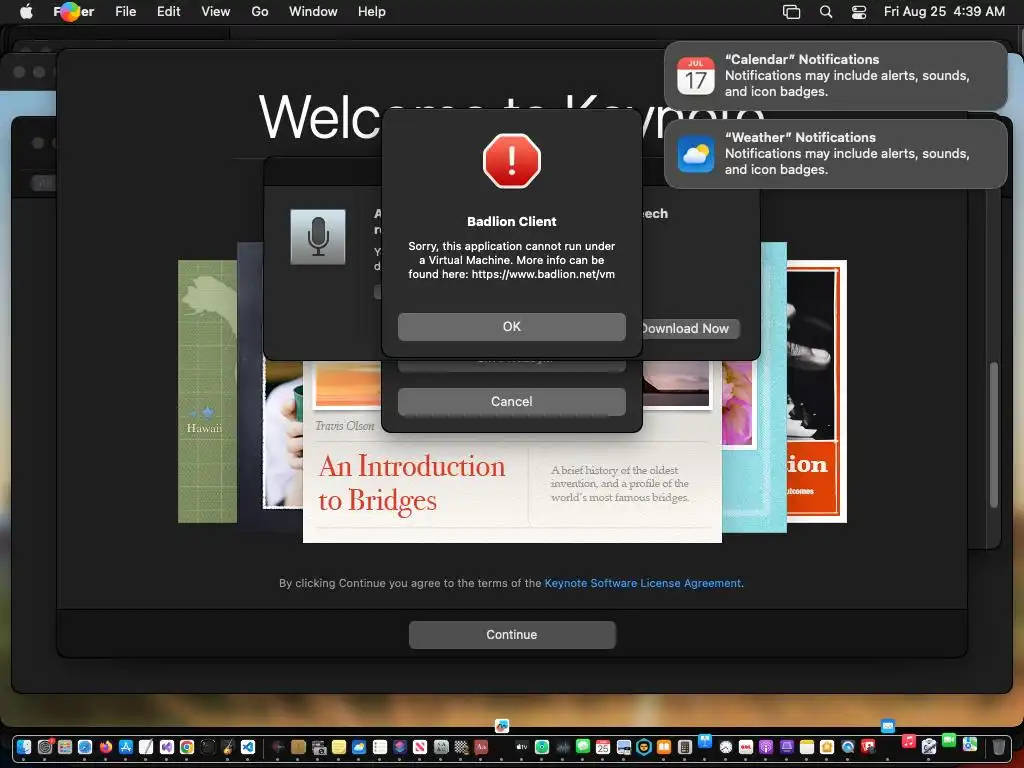Open the Window menu

[313, 12]
